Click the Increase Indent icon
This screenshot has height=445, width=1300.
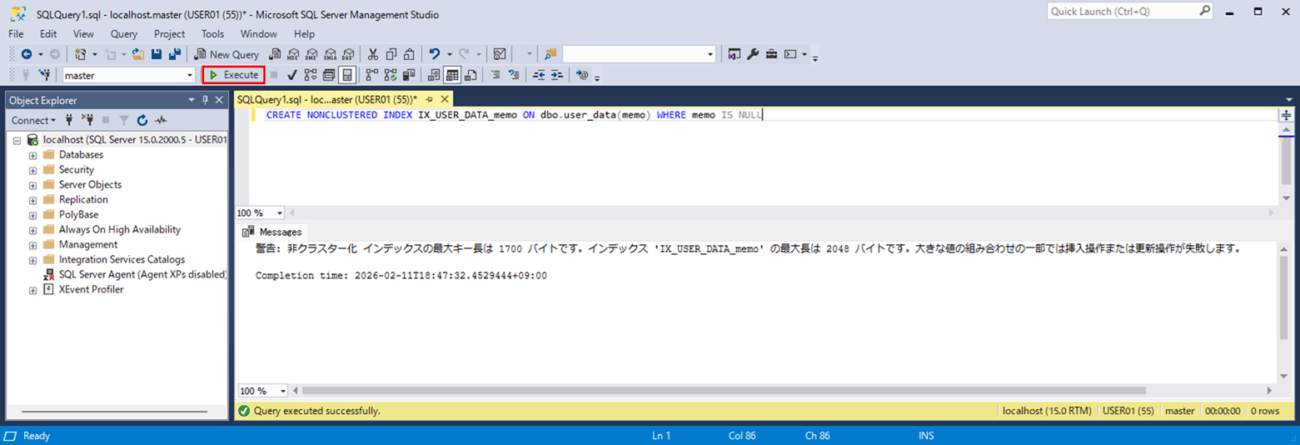click(x=557, y=75)
